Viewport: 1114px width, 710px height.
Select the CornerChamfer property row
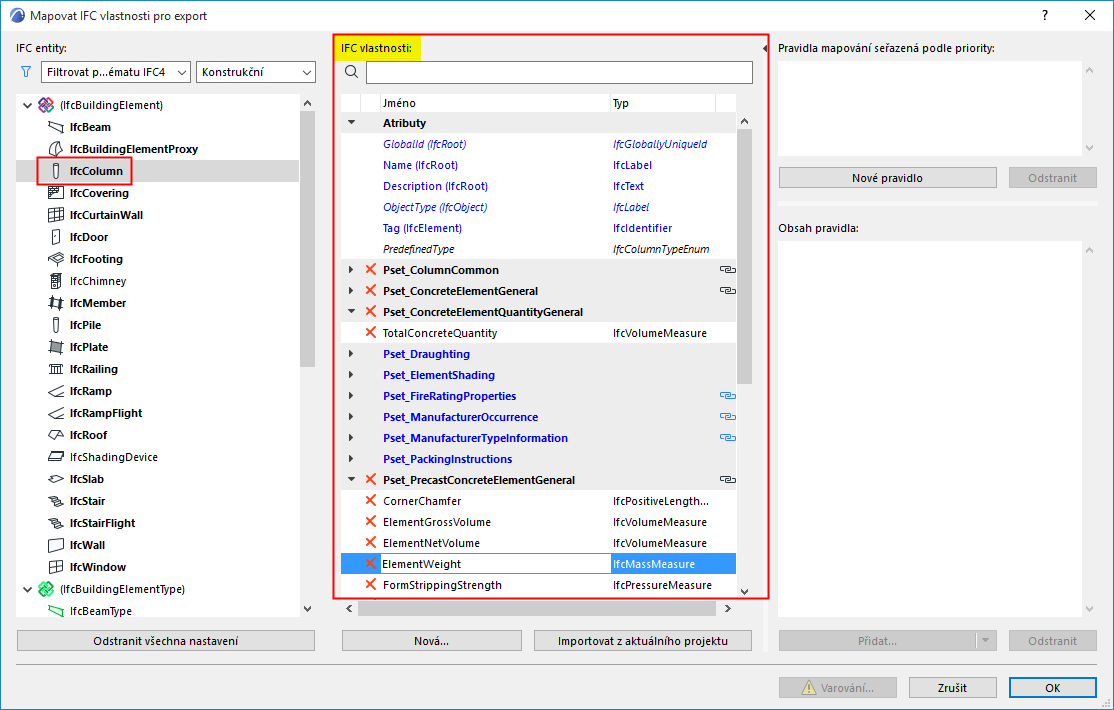click(539, 501)
